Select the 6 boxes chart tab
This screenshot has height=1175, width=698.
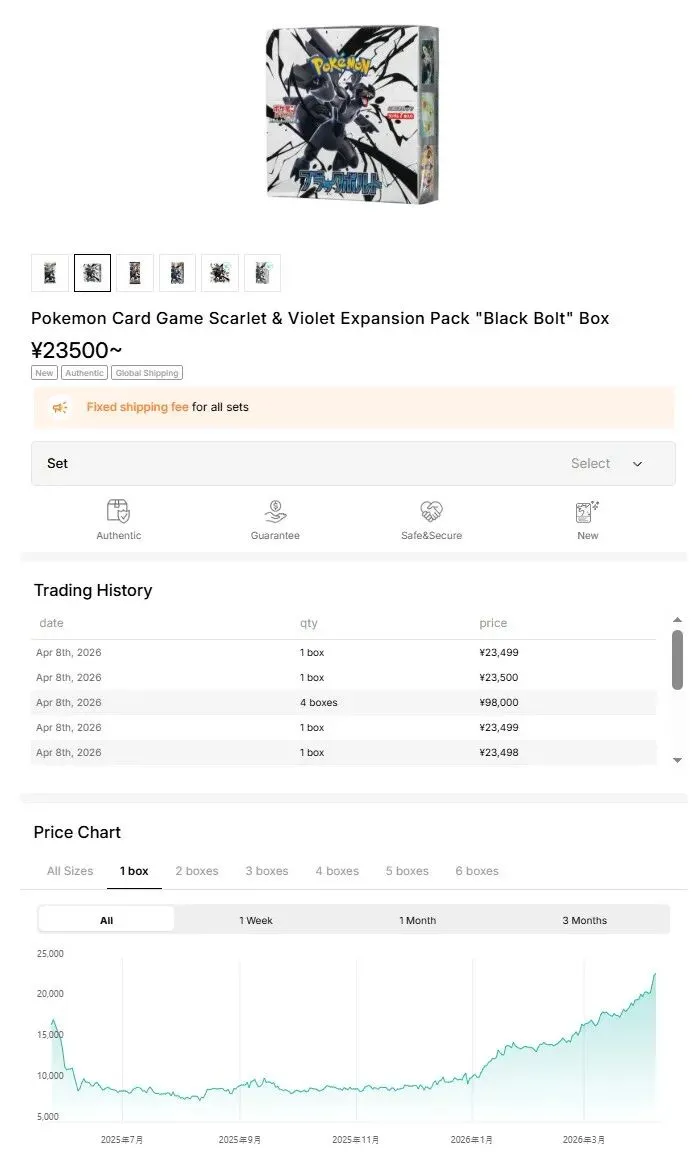click(477, 871)
